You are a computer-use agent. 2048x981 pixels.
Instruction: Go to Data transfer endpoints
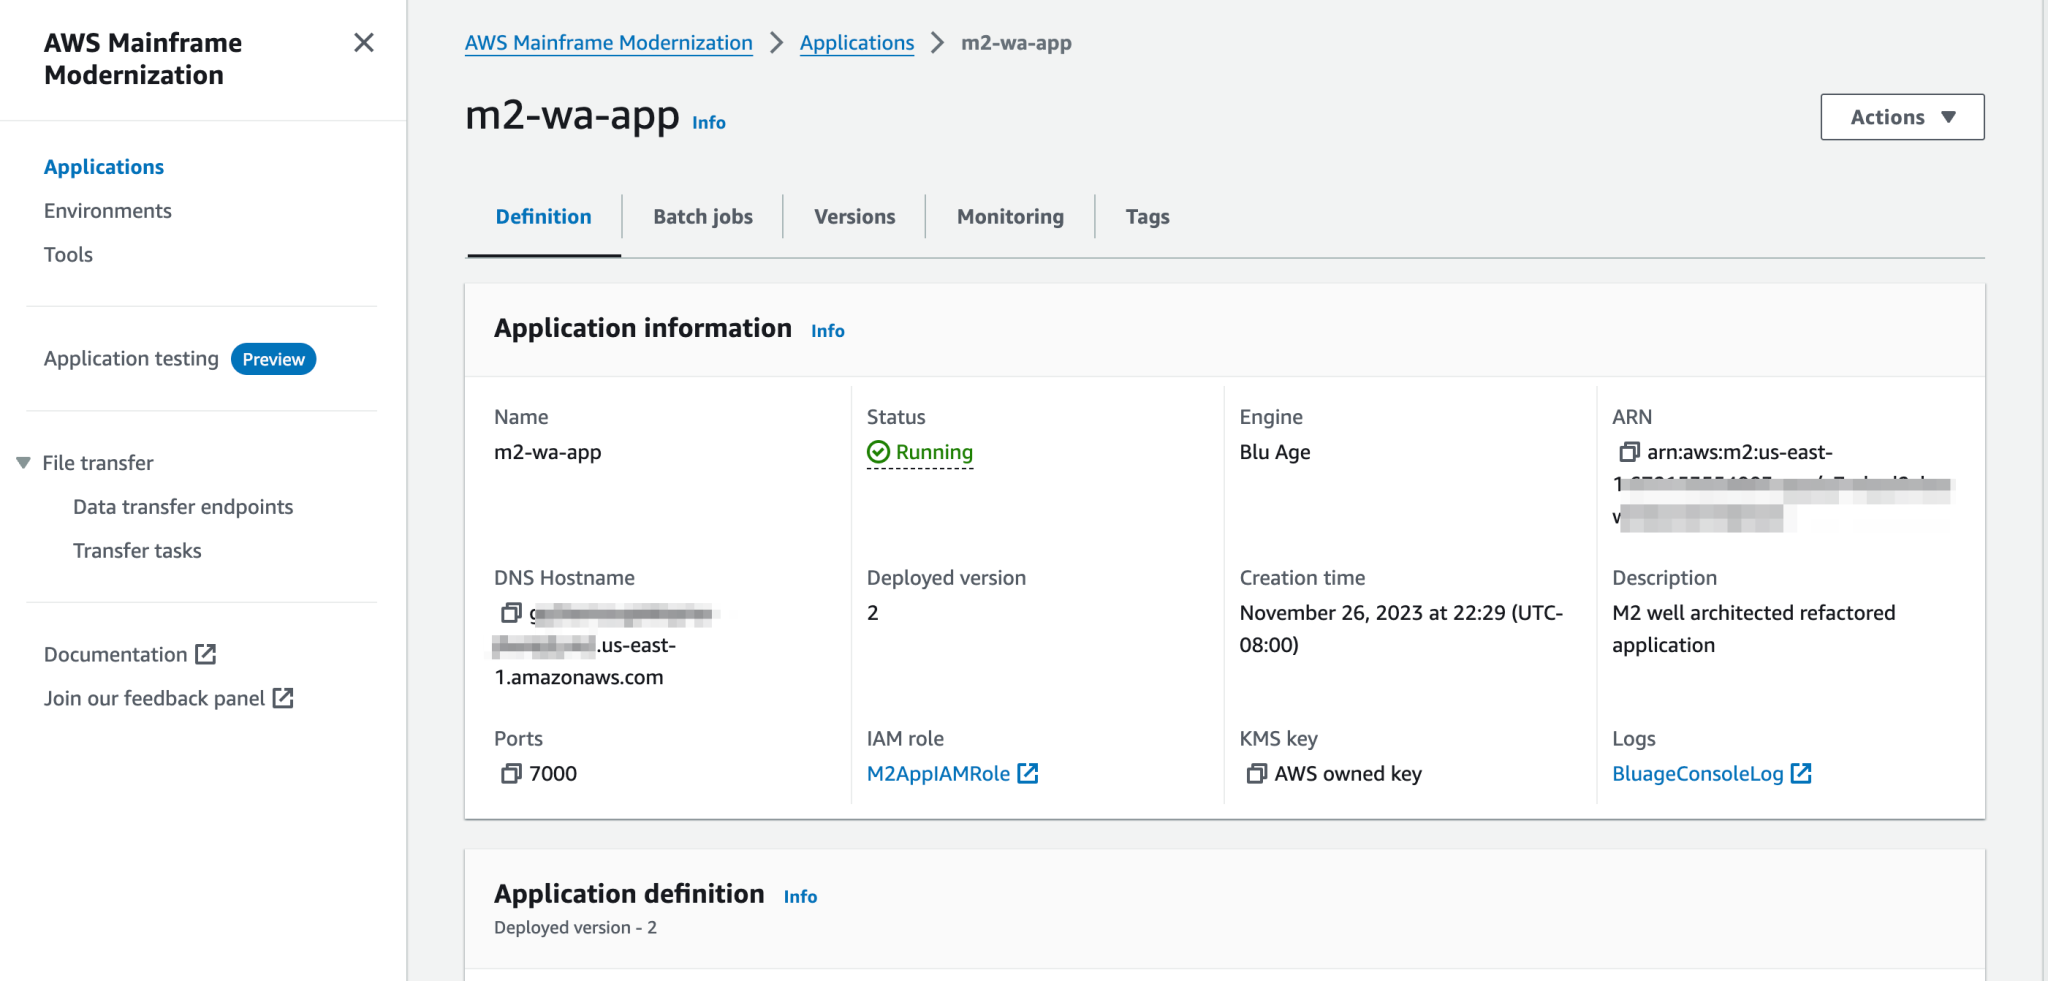(182, 506)
